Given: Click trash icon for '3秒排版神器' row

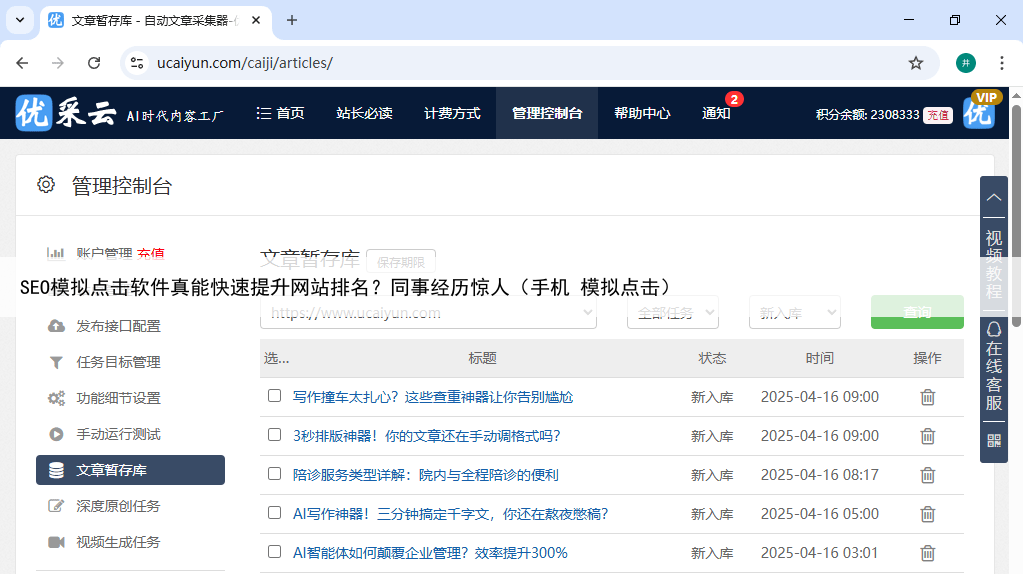Looking at the screenshot, I should [x=927, y=436].
